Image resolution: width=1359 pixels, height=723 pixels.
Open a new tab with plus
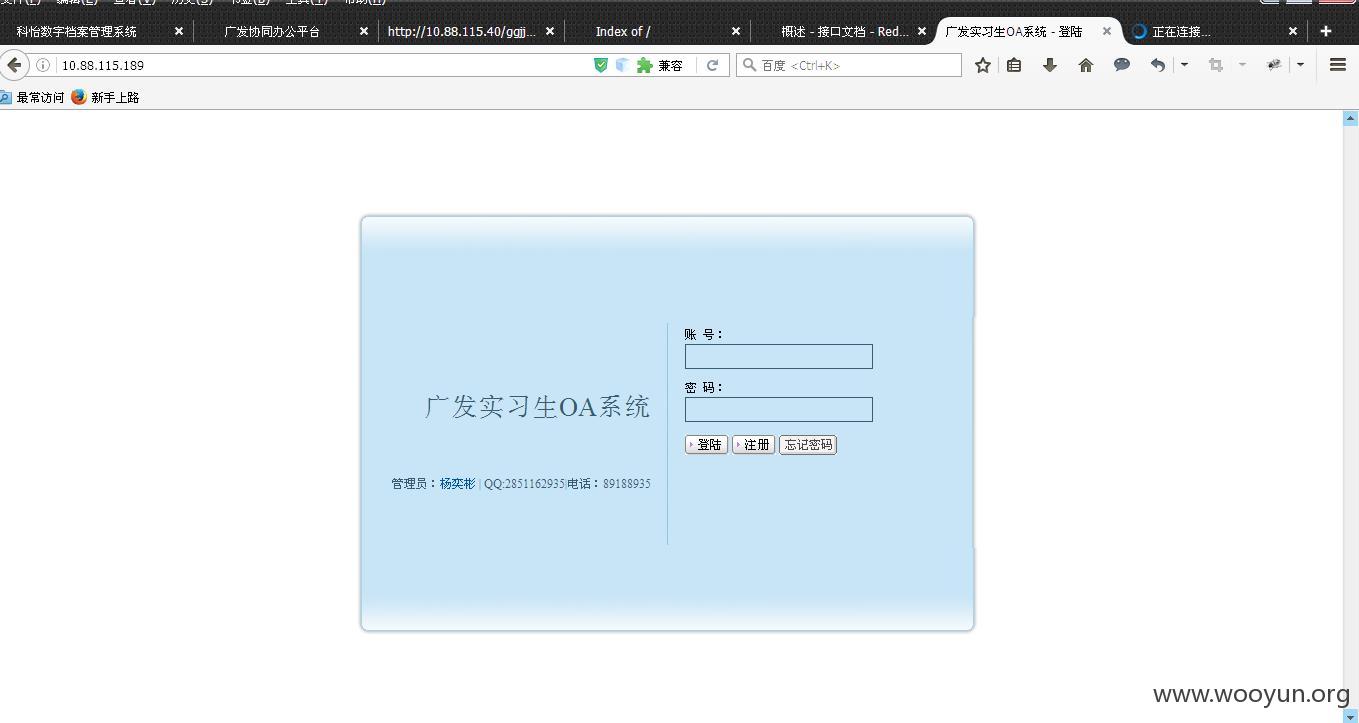point(1326,31)
